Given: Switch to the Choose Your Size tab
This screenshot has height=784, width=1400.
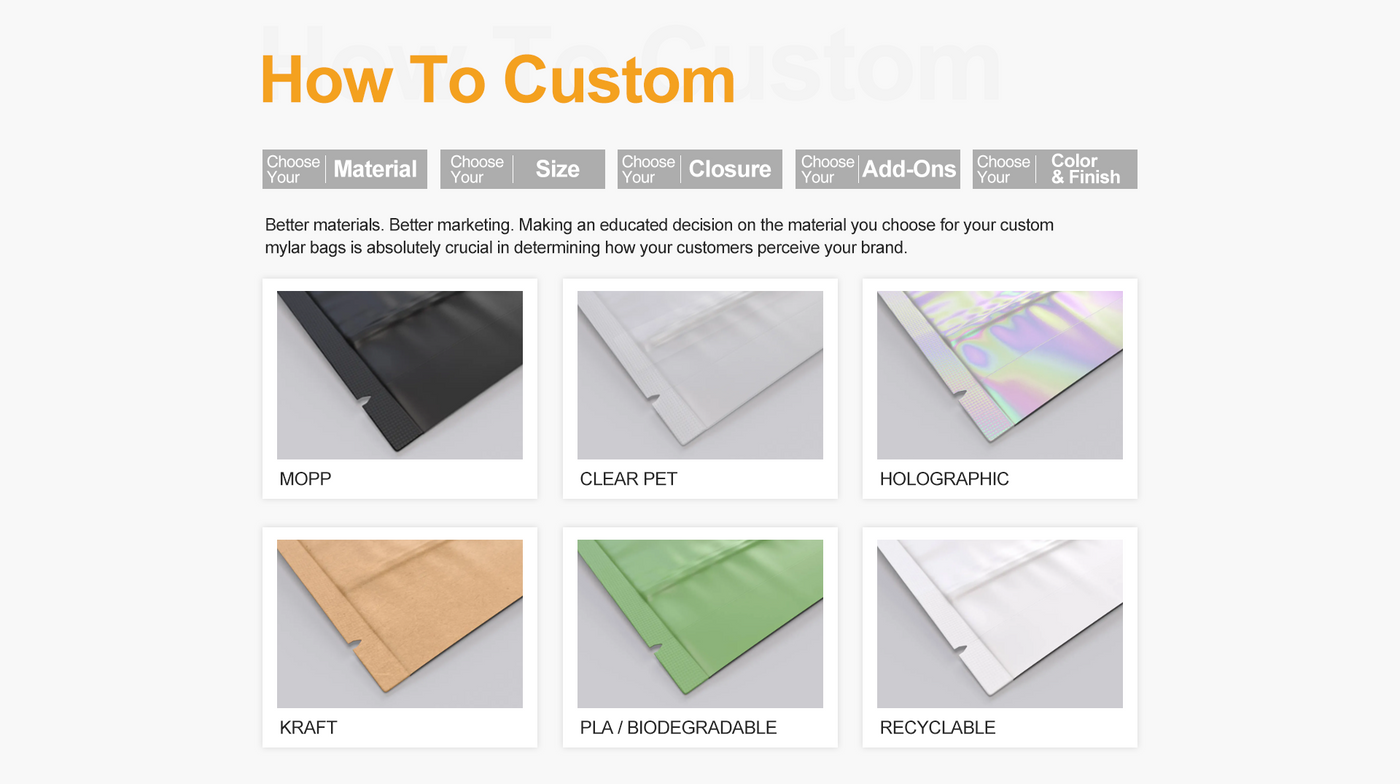Looking at the screenshot, I should (x=523, y=169).
